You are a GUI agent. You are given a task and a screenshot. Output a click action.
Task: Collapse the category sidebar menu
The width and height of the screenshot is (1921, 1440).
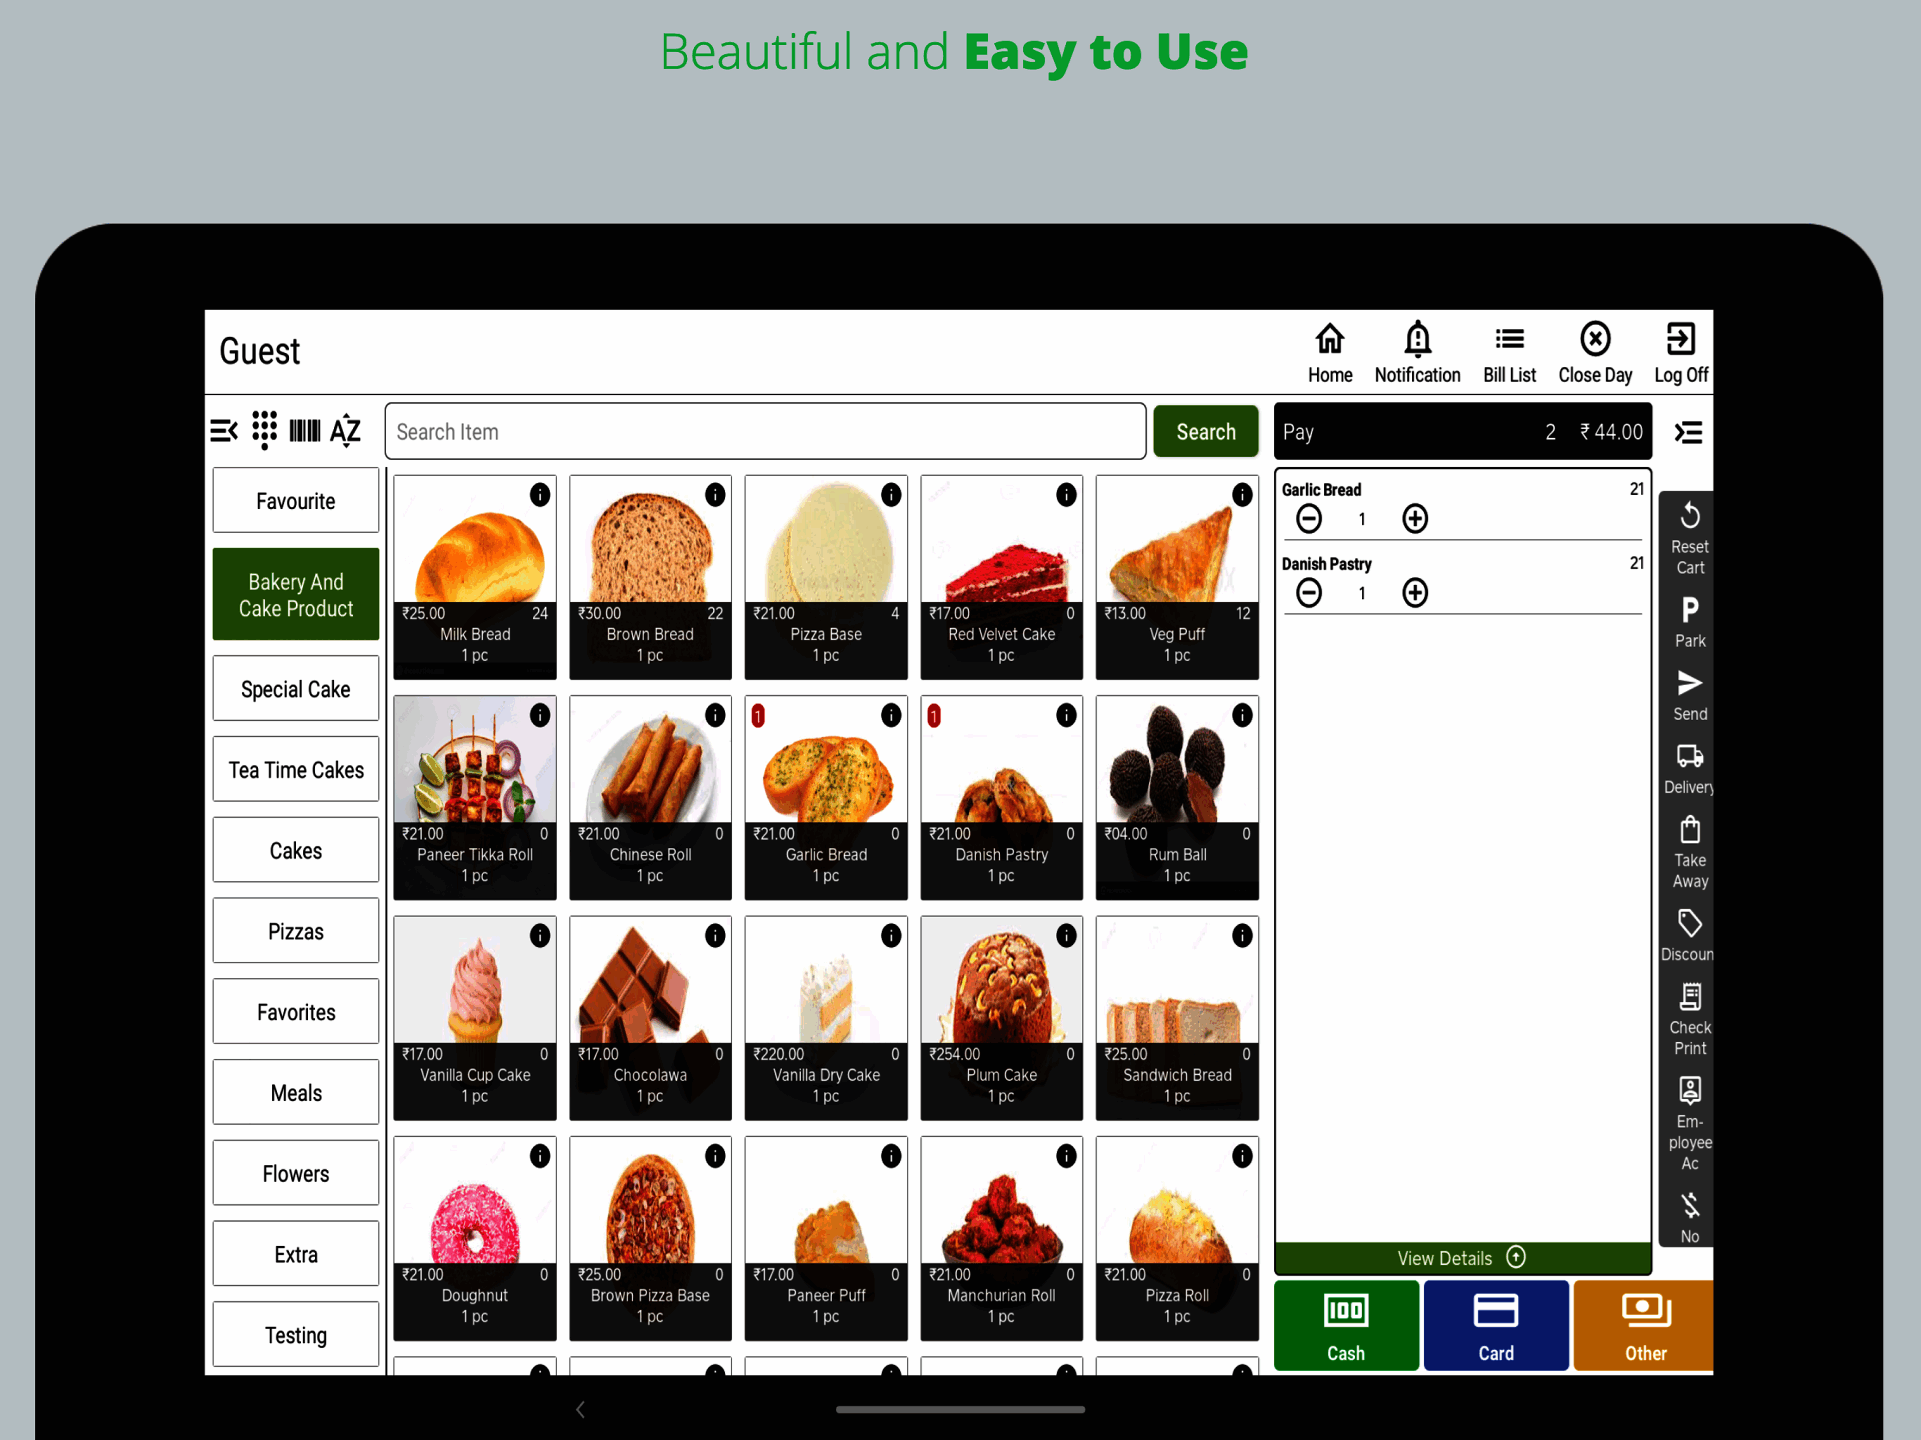(224, 431)
